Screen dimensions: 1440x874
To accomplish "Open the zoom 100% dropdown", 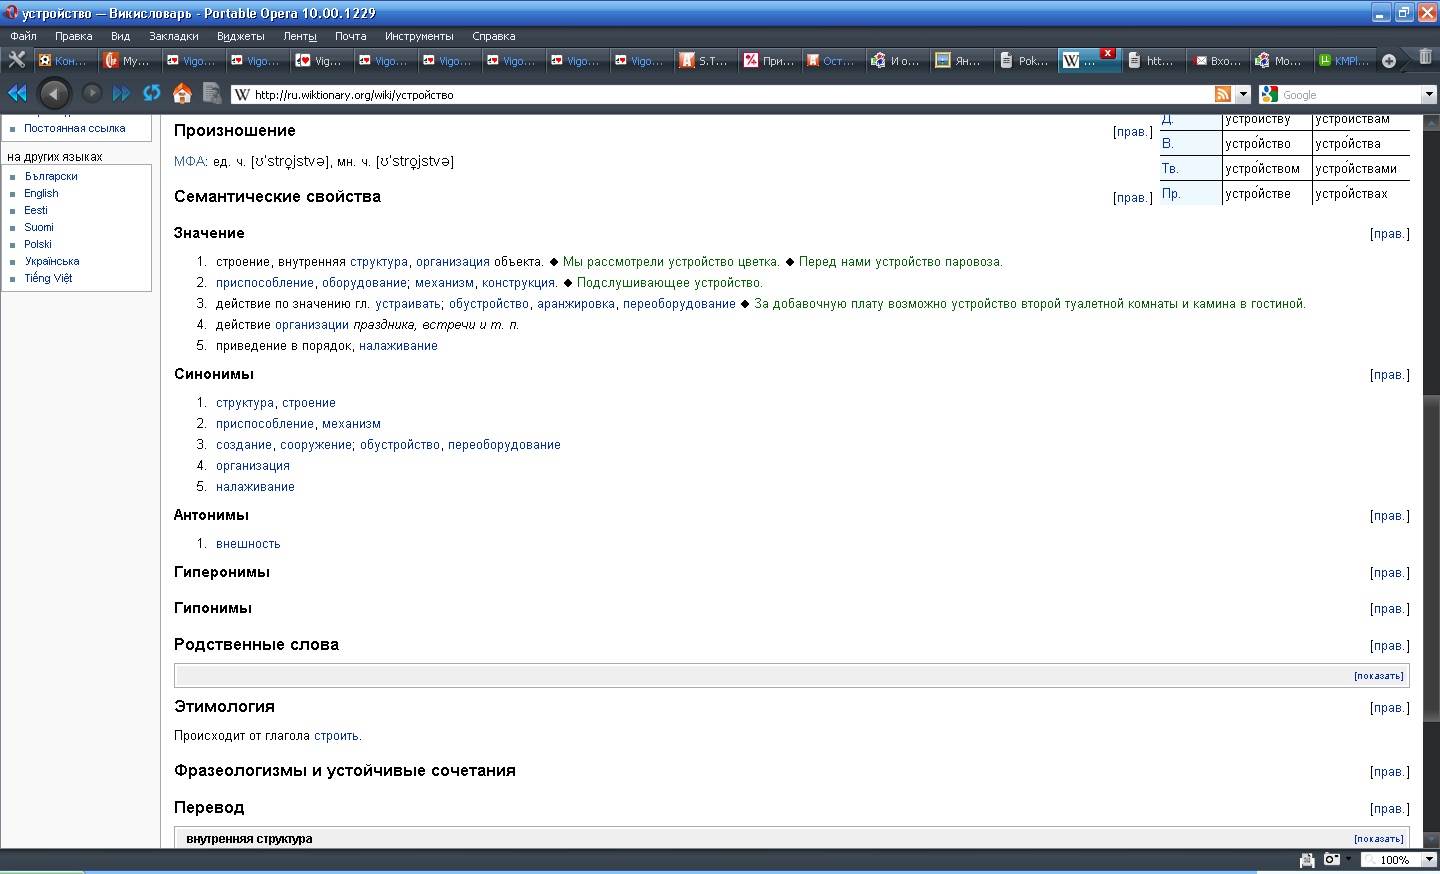I will (x=1429, y=860).
